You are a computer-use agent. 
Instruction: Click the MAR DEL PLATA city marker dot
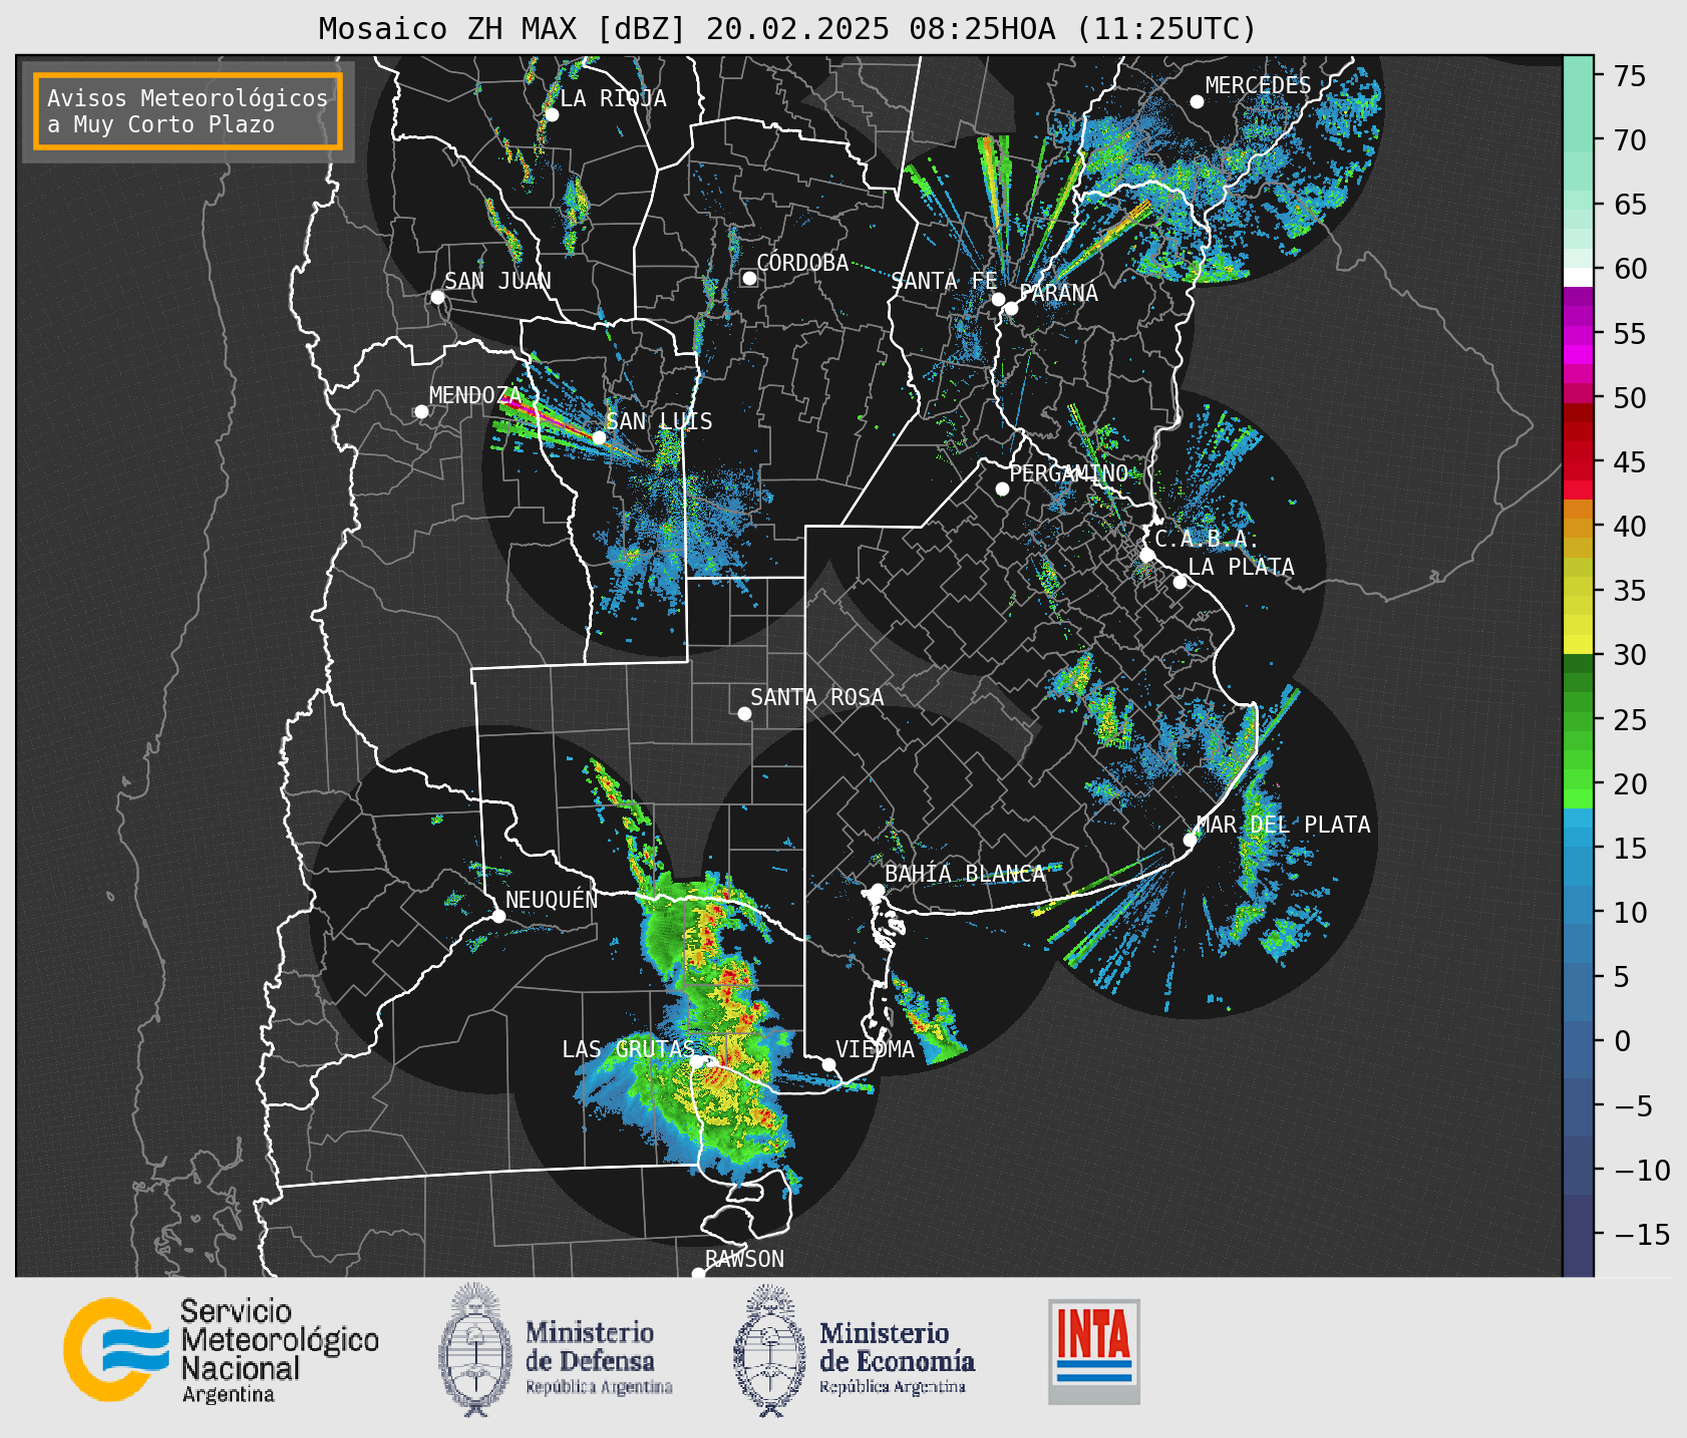[1190, 840]
